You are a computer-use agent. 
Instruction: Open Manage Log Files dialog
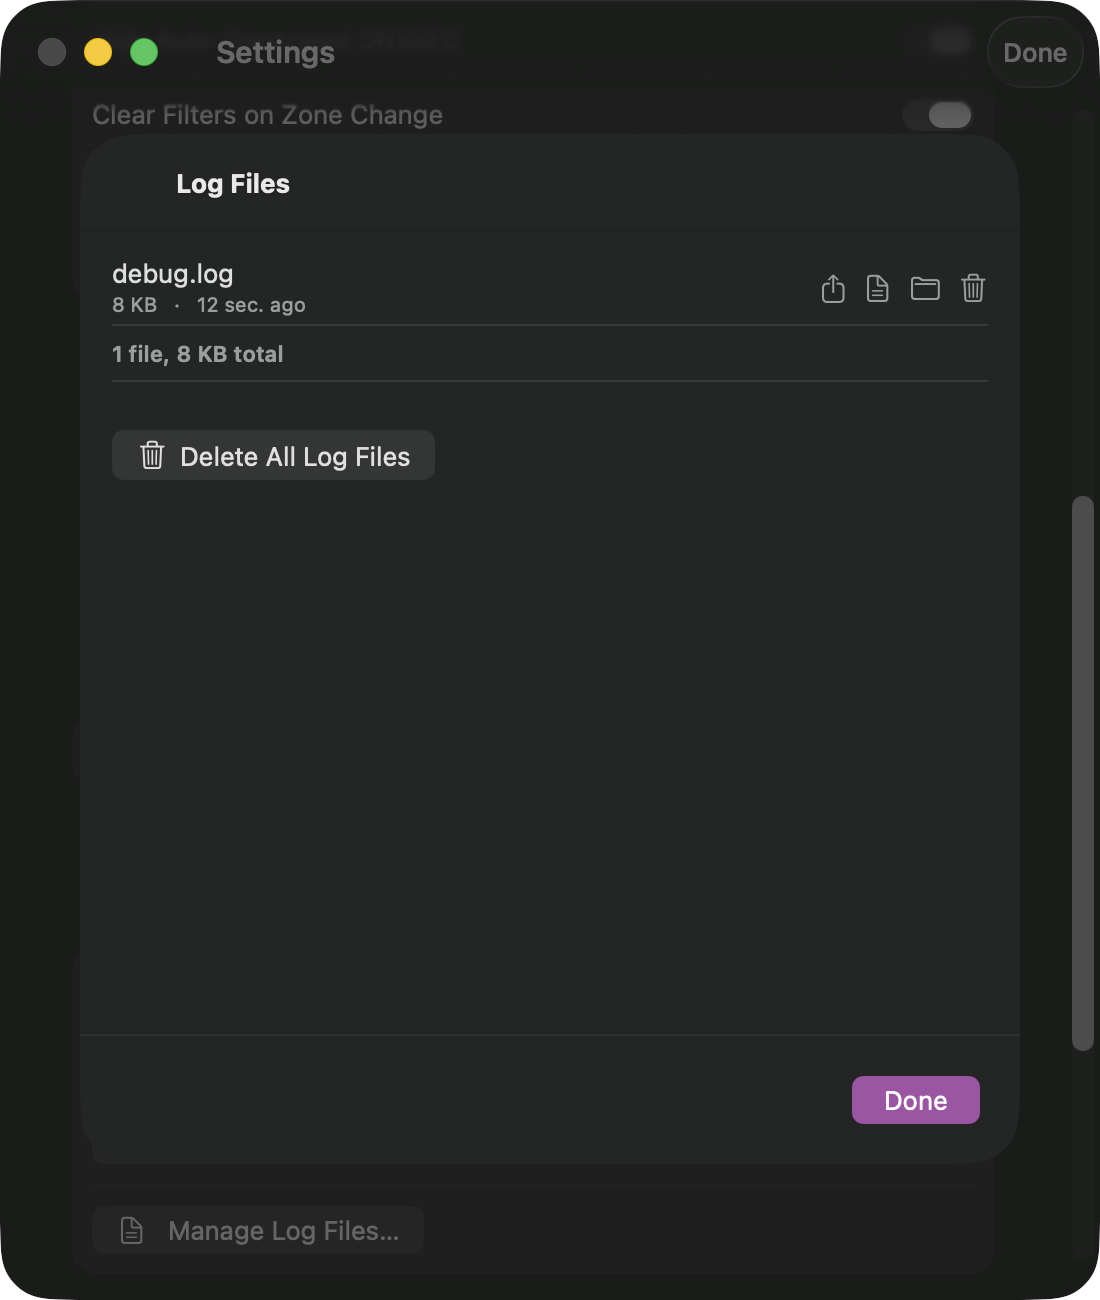(x=257, y=1231)
